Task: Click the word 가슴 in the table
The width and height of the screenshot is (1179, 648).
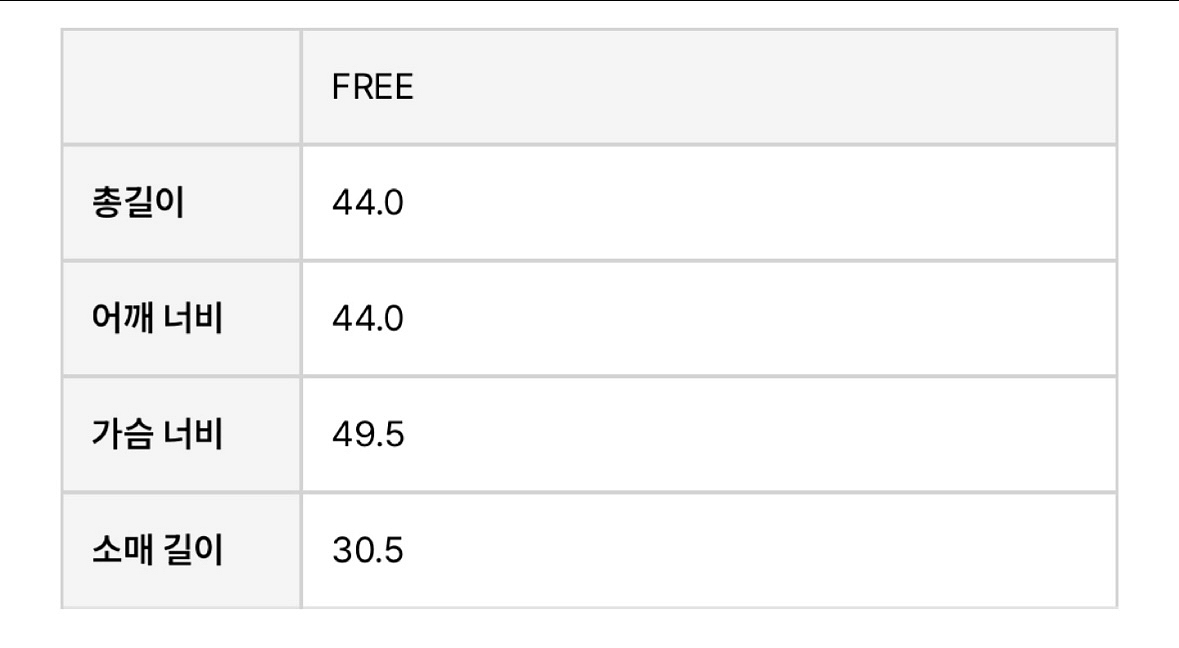Action: pyautogui.click(x=123, y=434)
